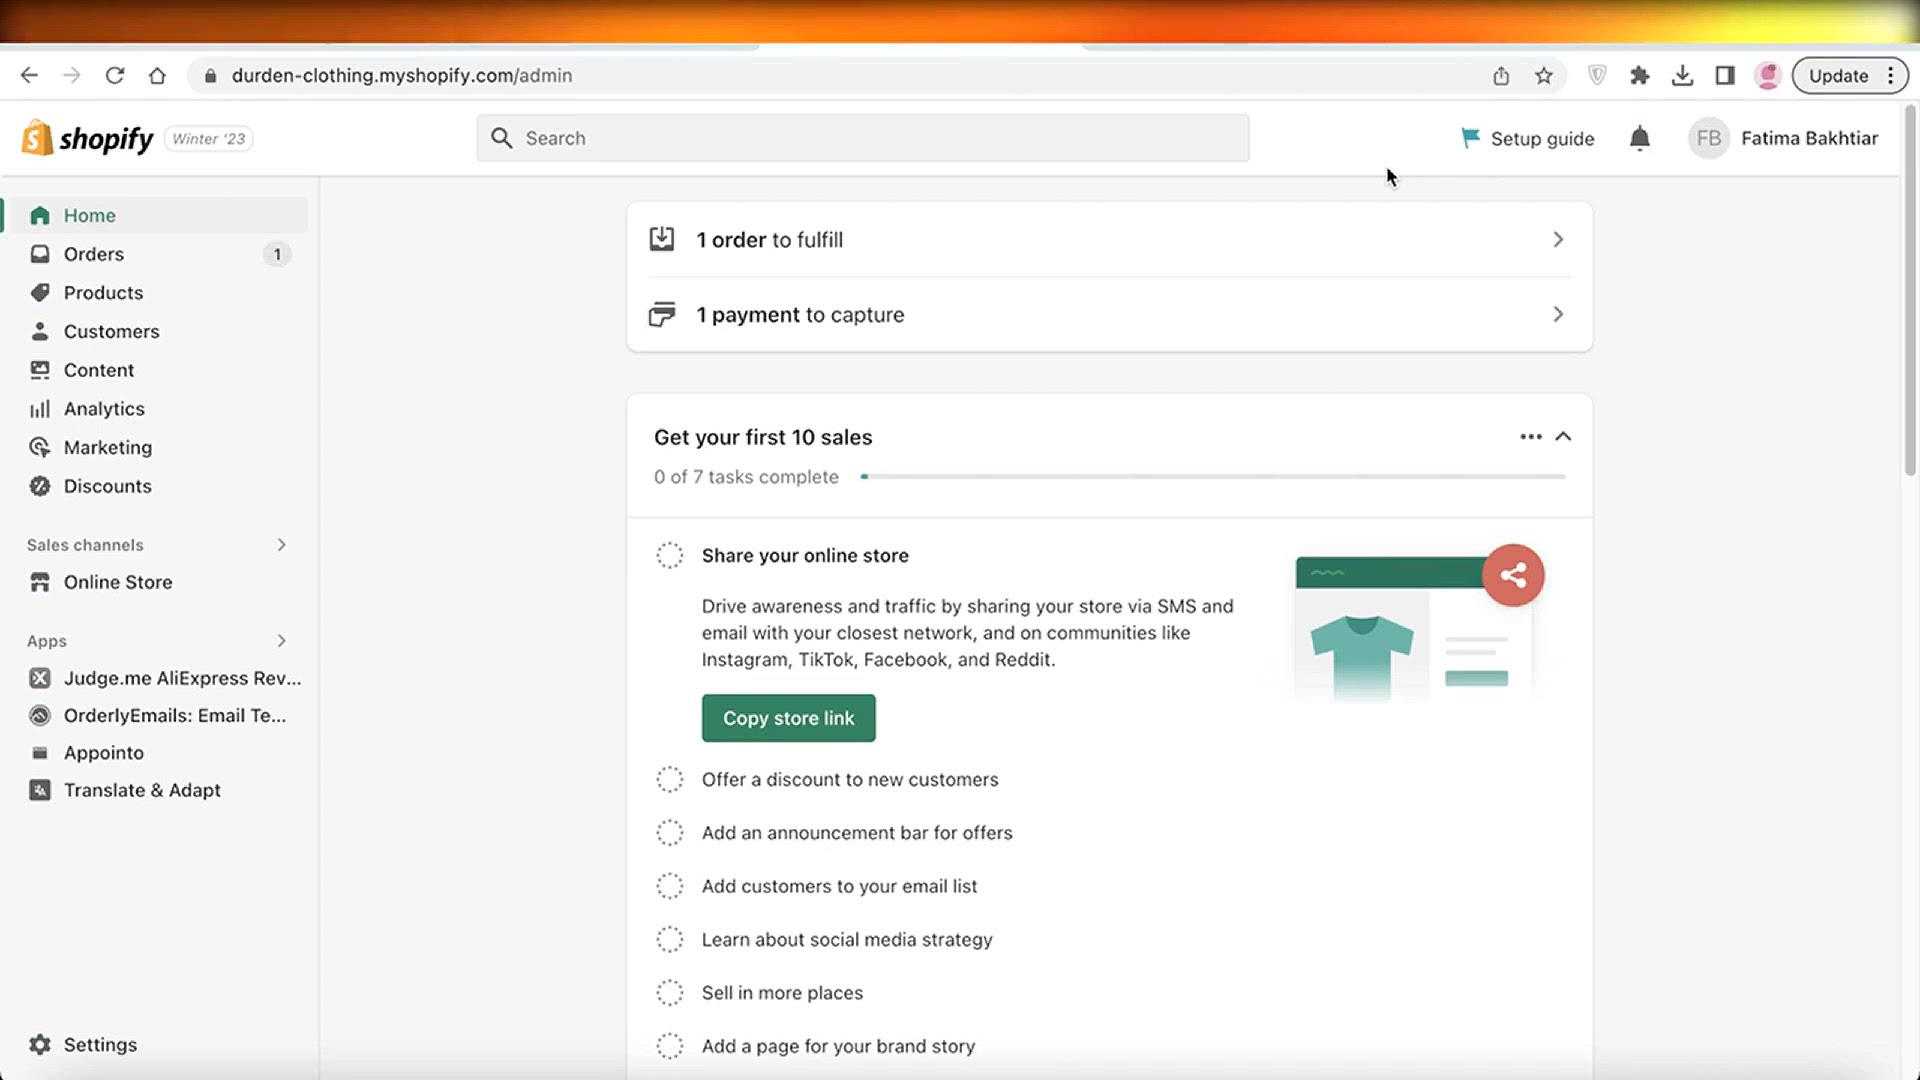Click the Online Store storefront icon
Screen dimensions: 1920x1080
tap(40, 582)
